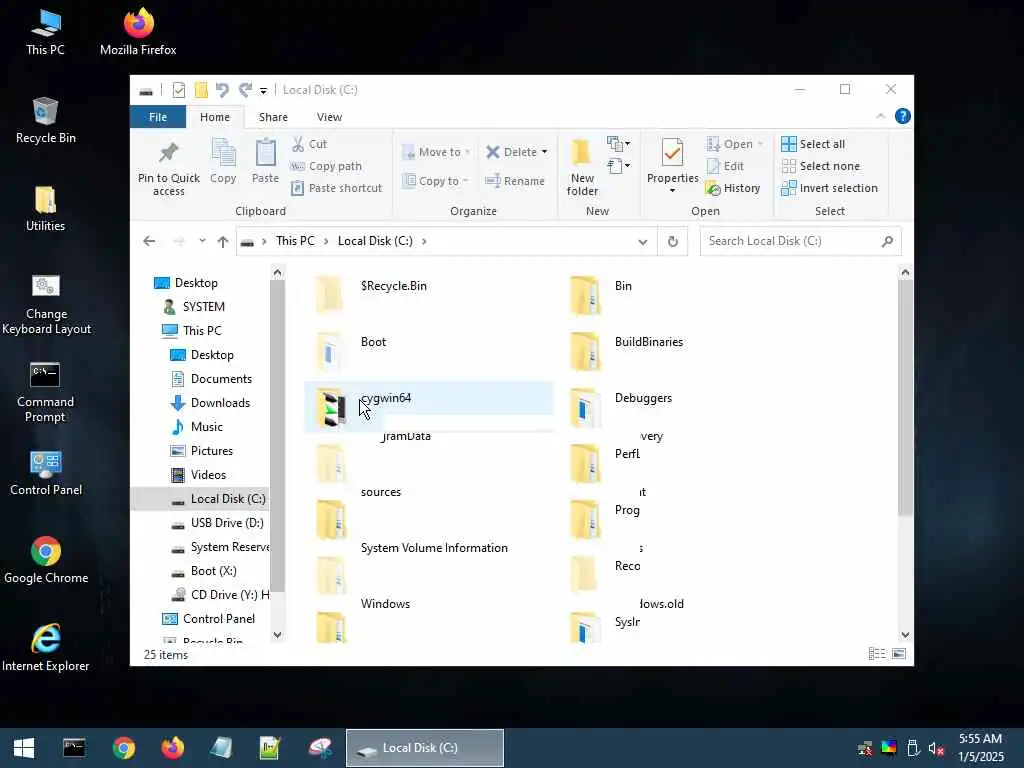This screenshot has width=1024, height=768.
Task: Collapse the ribbon with chevron
Action: point(880,116)
